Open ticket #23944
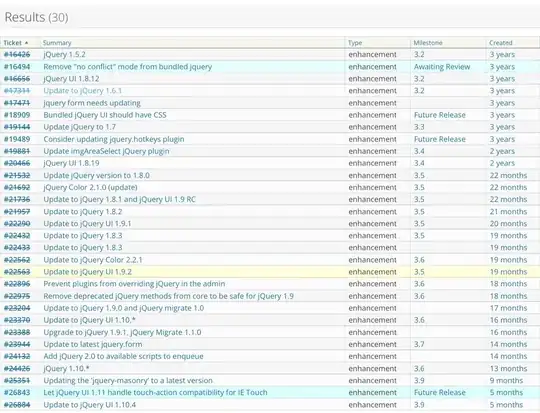This screenshot has height=413, width=540. pos(17,344)
